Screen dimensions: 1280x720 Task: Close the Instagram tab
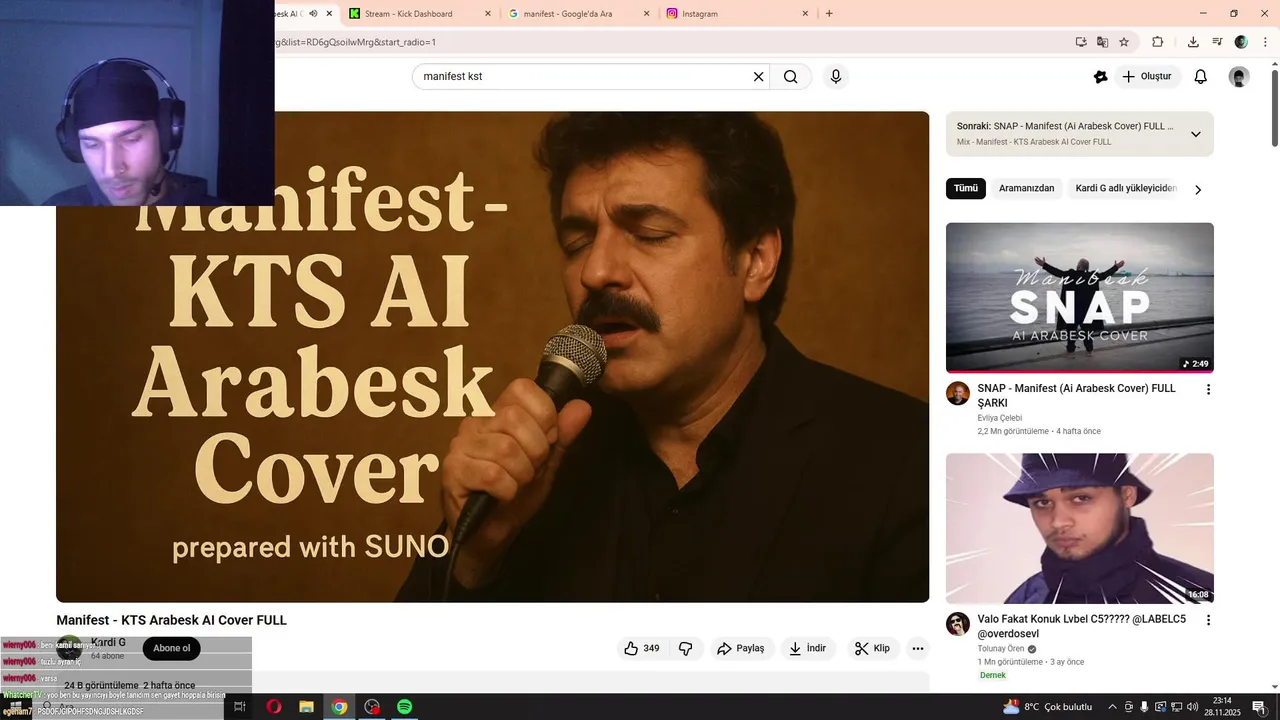(x=805, y=13)
